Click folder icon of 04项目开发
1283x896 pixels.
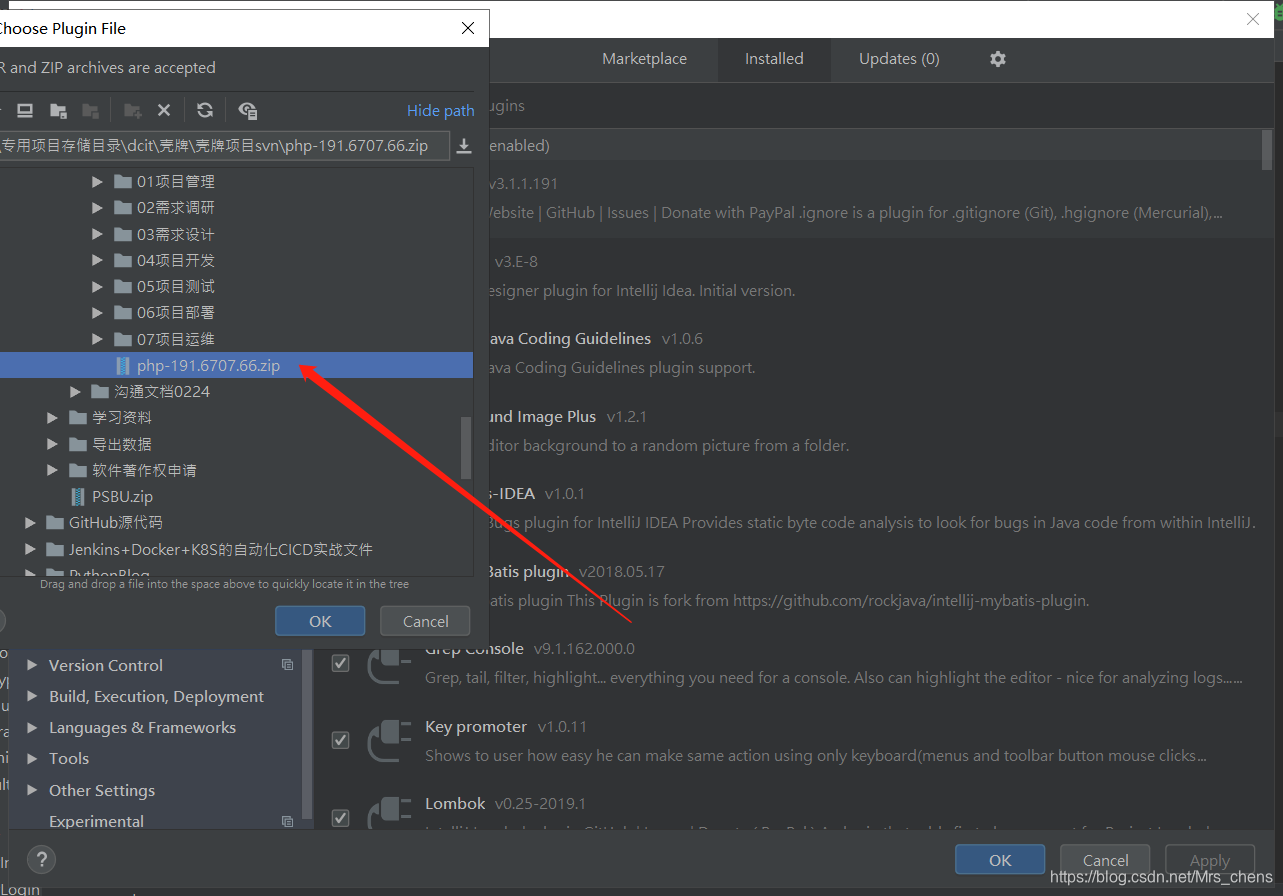click(123, 260)
